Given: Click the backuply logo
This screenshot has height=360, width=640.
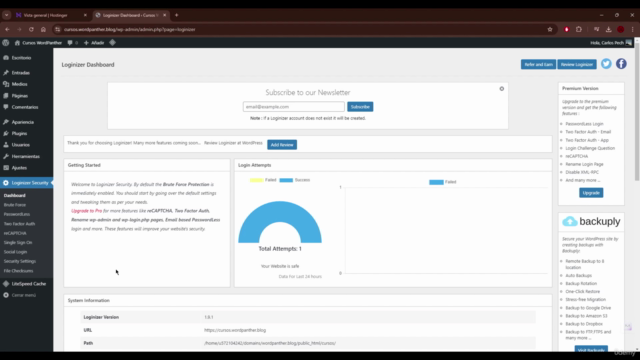Looking at the screenshot, I should point(591,221).
